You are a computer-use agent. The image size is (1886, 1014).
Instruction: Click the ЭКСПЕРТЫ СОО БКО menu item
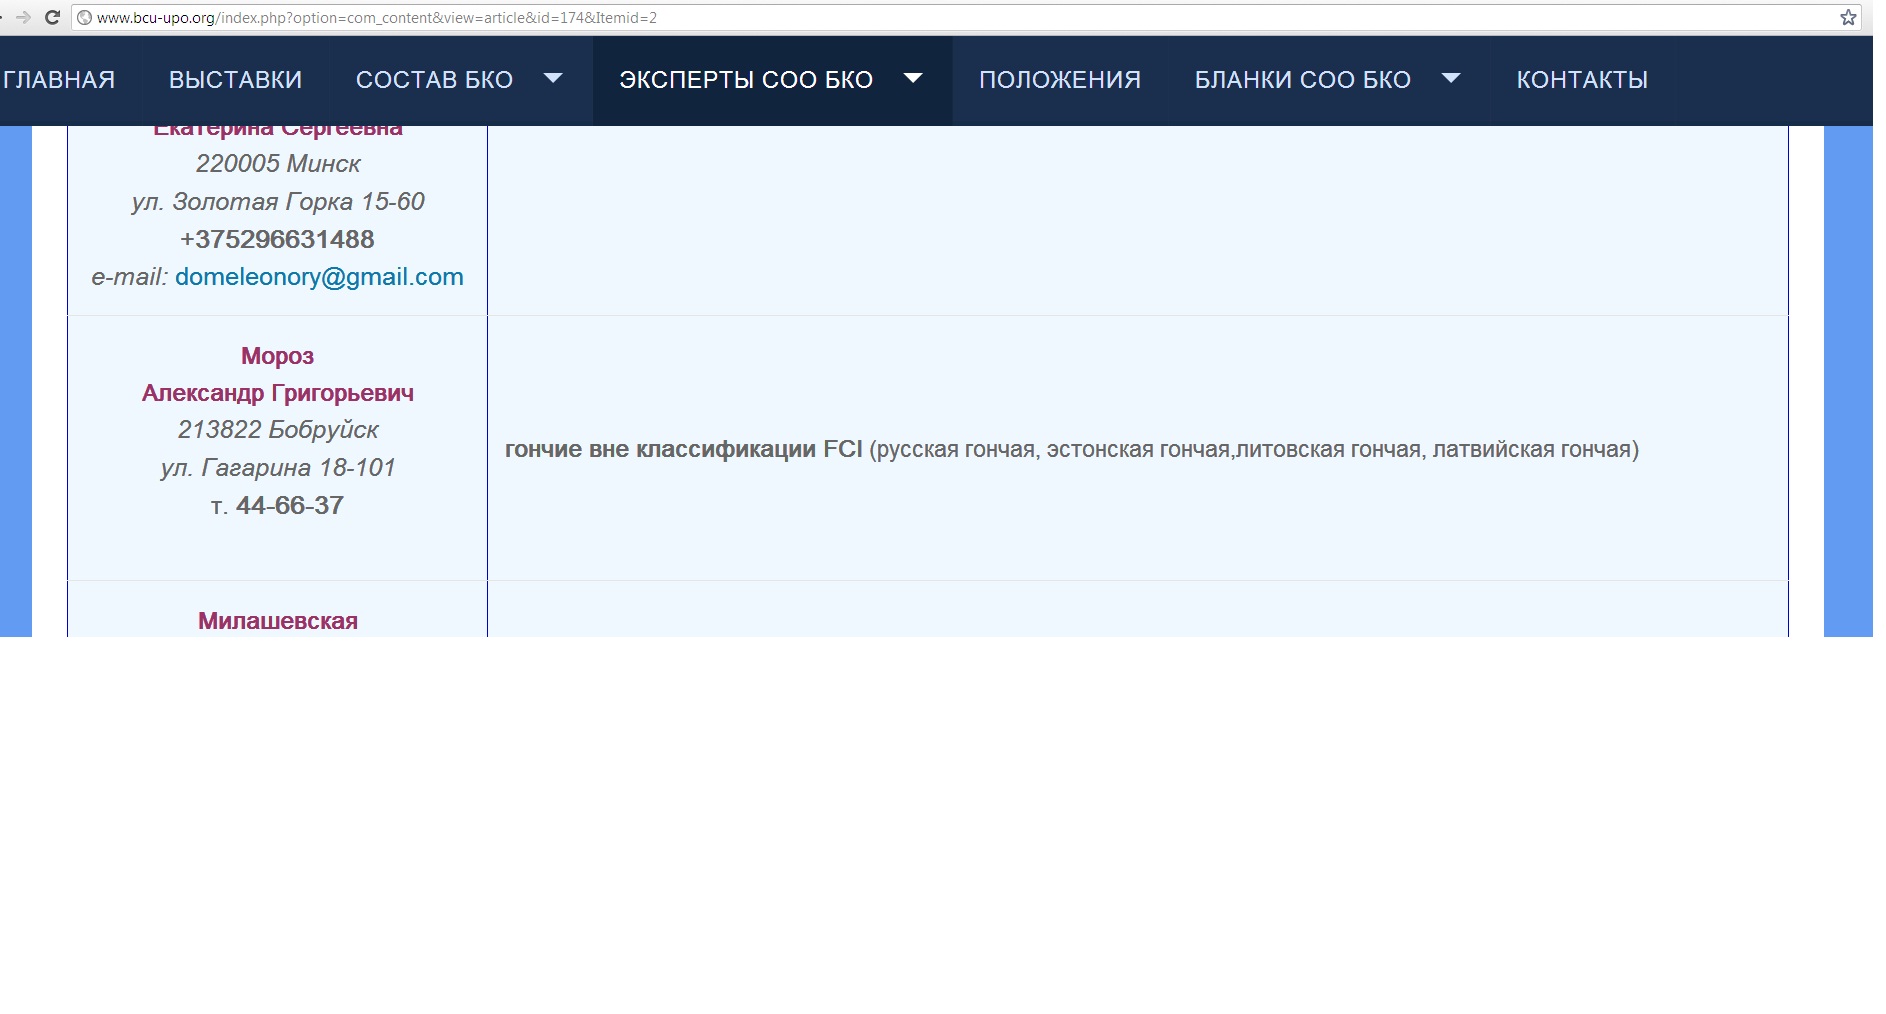click(x=746, y=80)
